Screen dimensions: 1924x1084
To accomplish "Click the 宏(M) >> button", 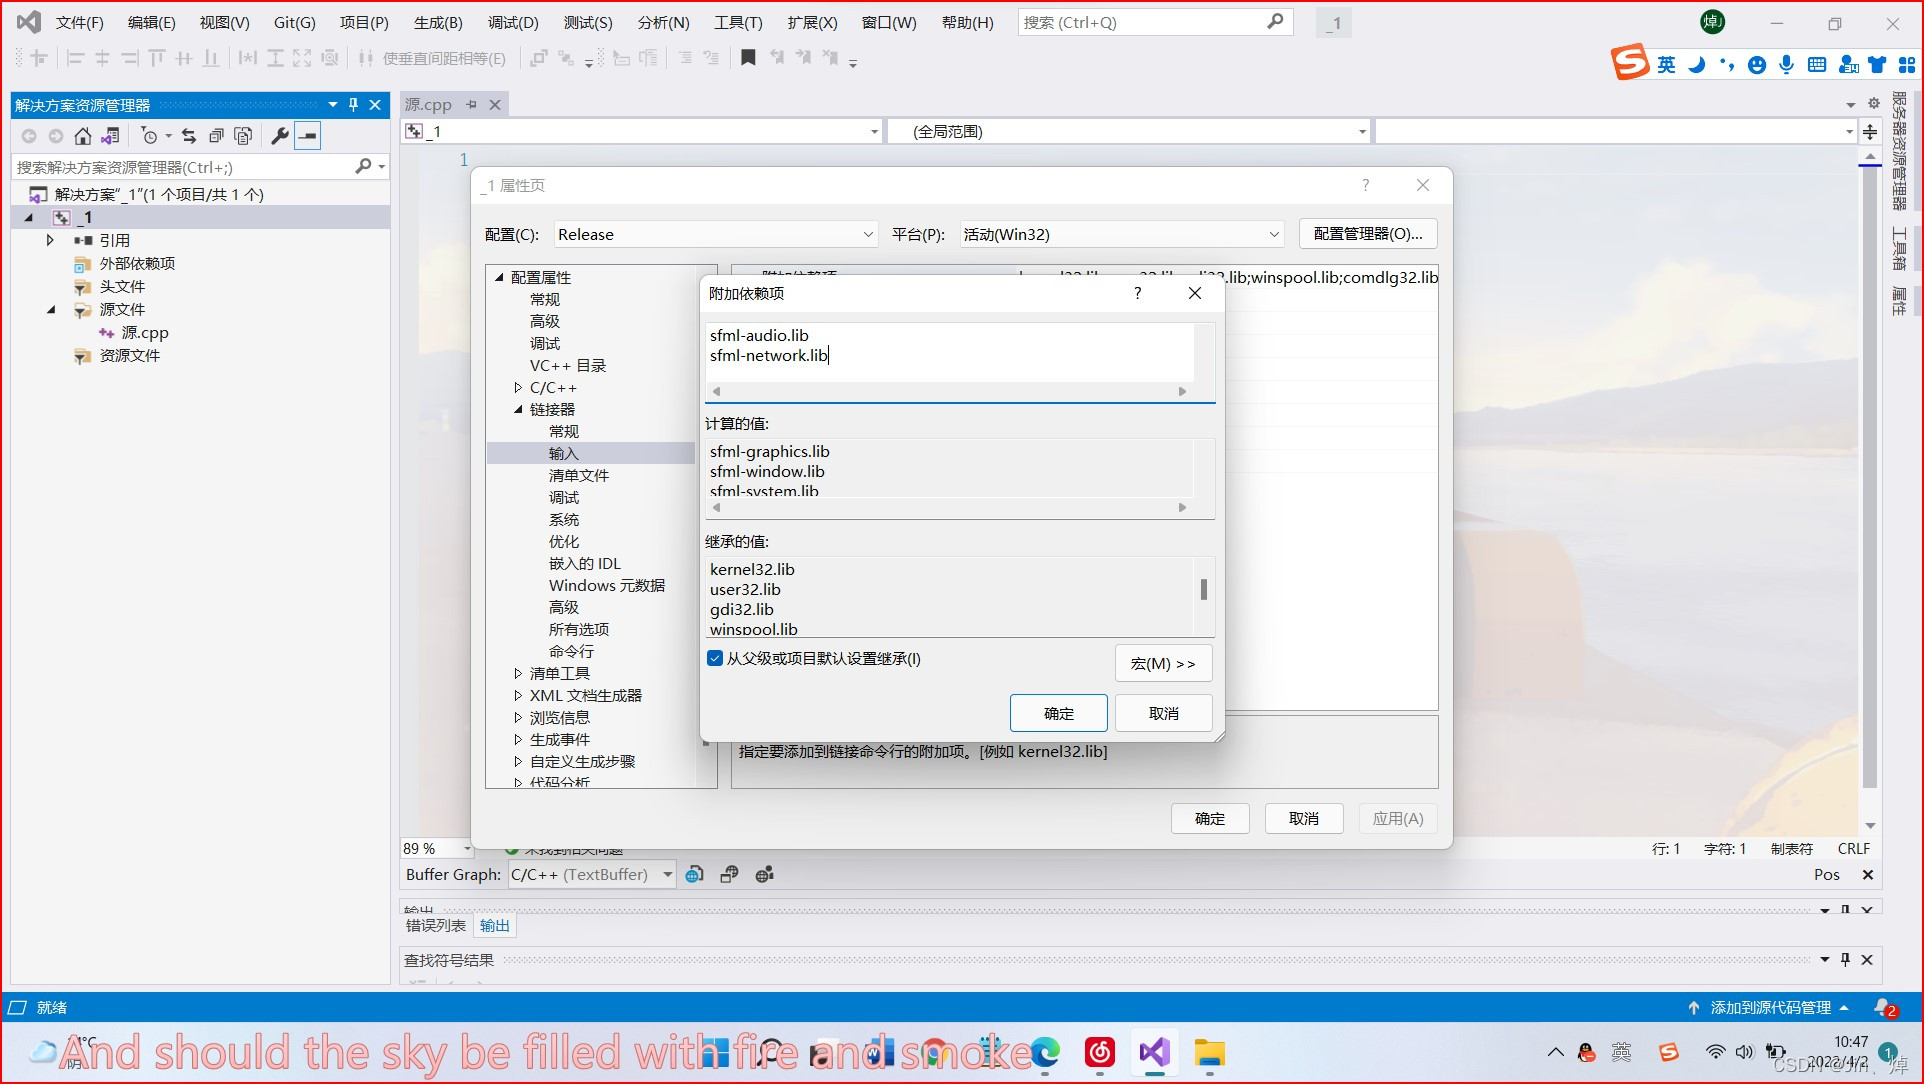I will pyautogui.click(x=1163, y=663).
